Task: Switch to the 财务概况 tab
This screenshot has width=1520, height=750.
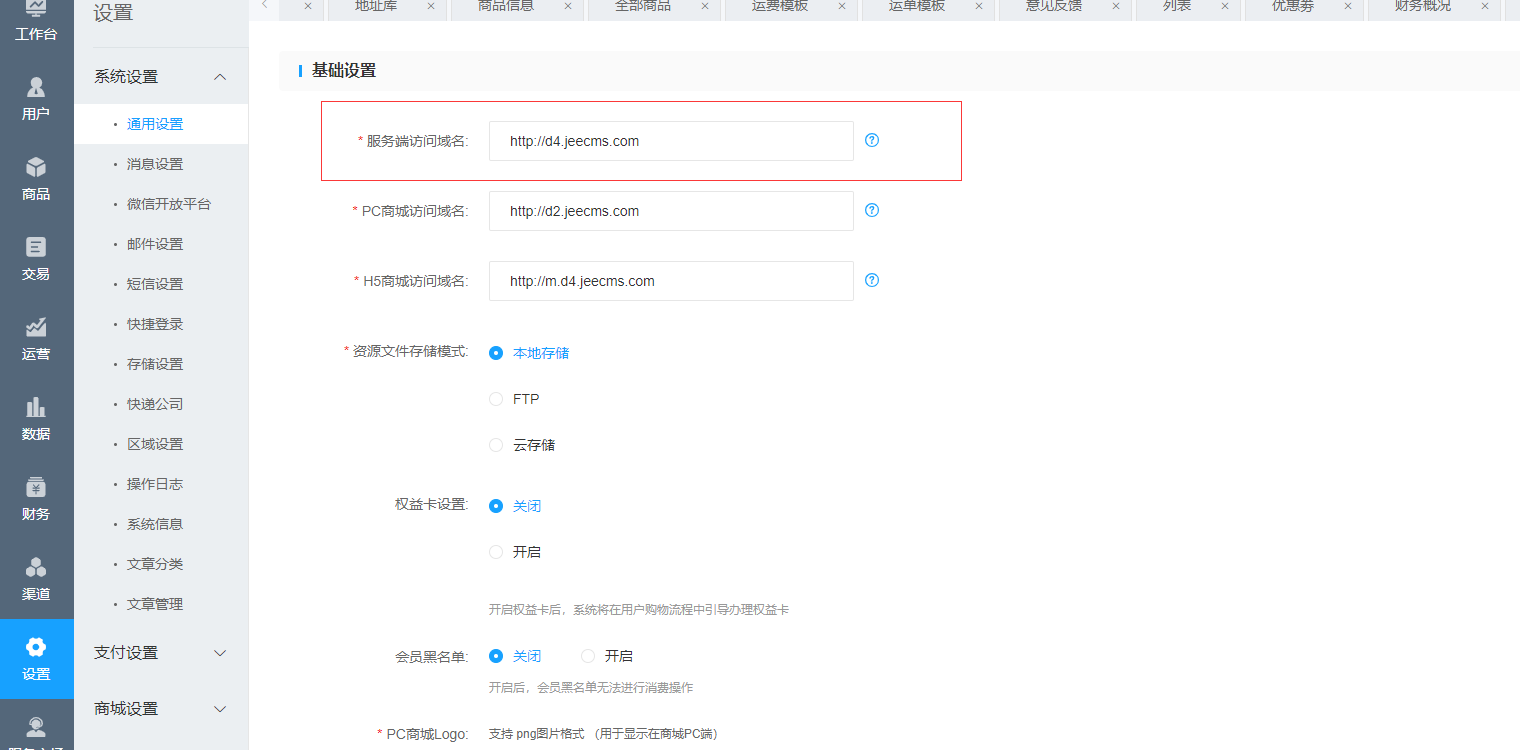Action: point(1423,6)
